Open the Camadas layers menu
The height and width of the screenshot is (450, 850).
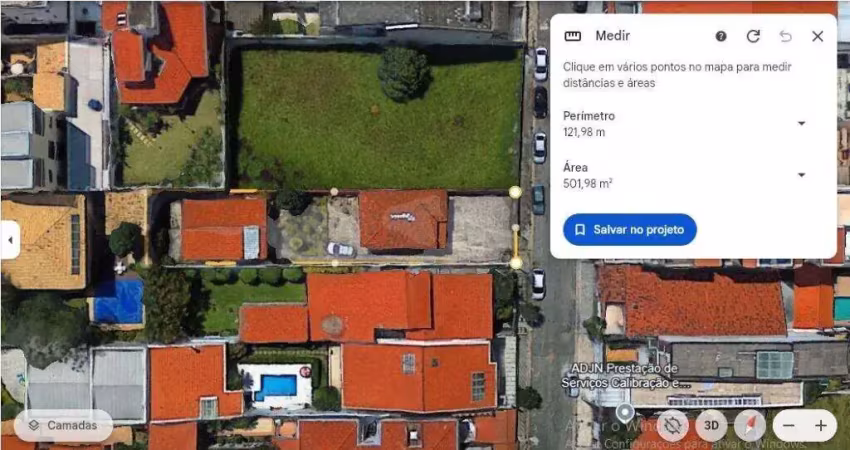[x=63, y=425]
